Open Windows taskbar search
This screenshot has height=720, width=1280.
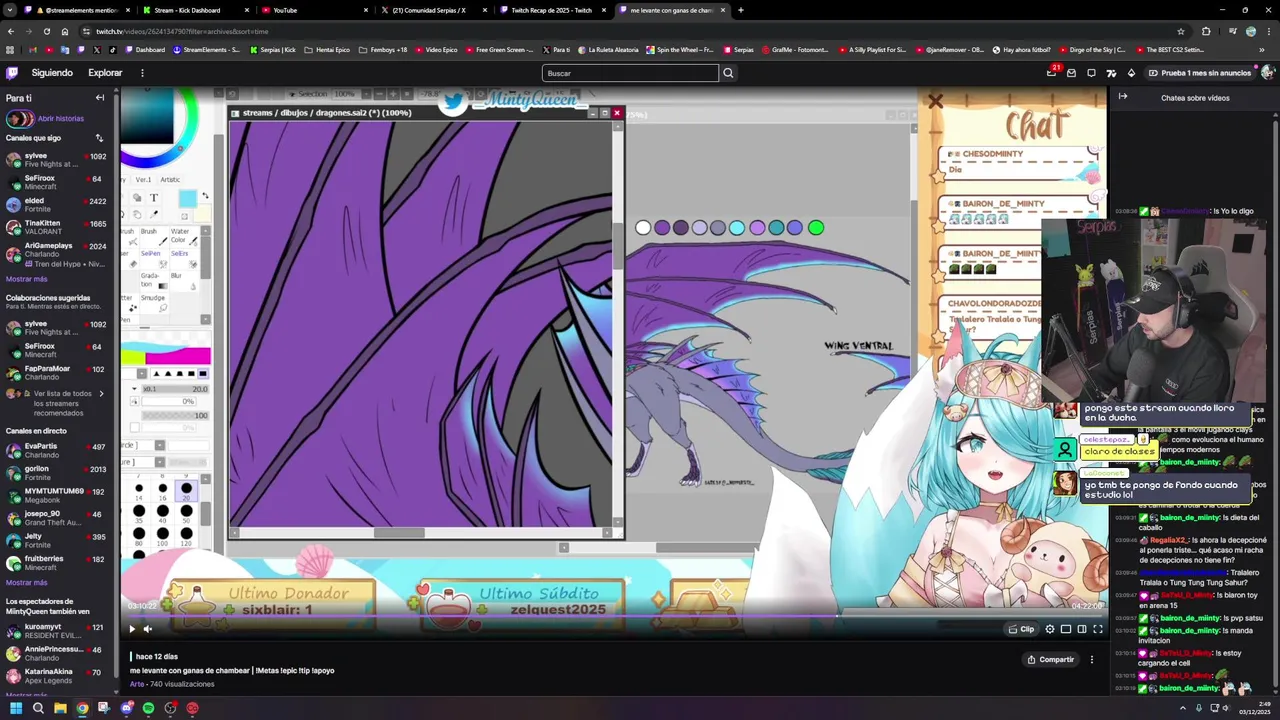[x=38, y=708]
